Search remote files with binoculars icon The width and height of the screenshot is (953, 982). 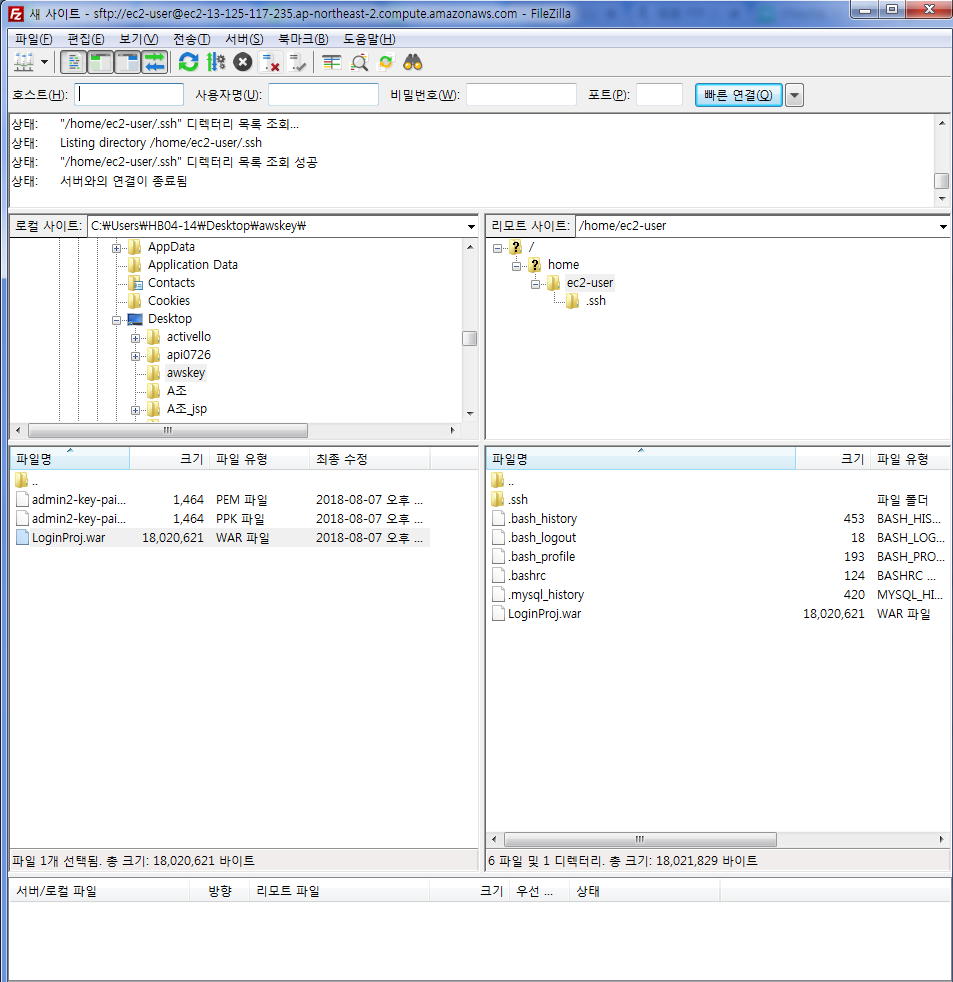(x=413, y=63)
